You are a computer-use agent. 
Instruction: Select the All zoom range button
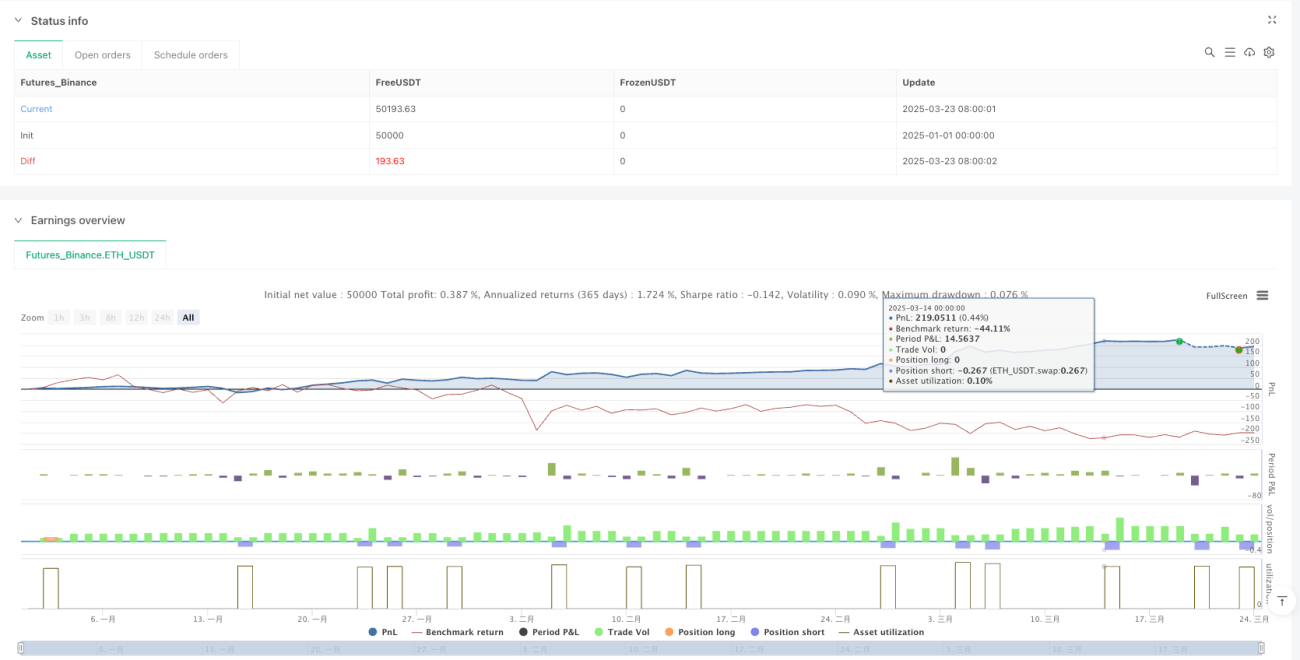pos(189,317)
